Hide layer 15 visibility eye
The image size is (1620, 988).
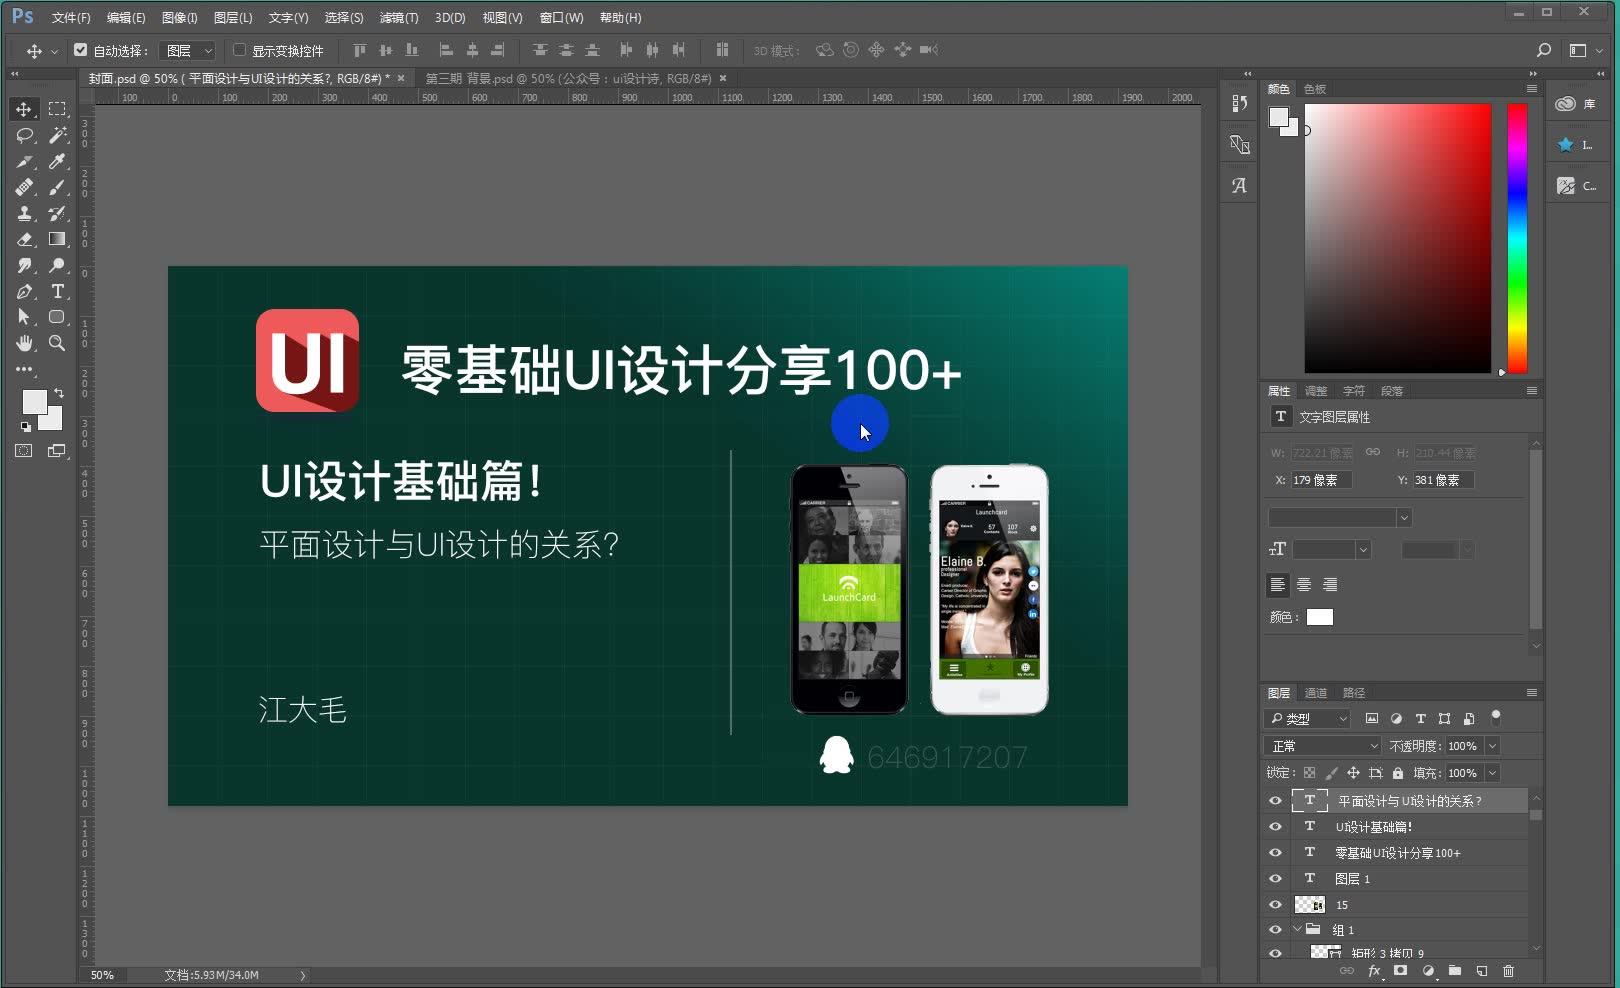[x=1275, y=905]
